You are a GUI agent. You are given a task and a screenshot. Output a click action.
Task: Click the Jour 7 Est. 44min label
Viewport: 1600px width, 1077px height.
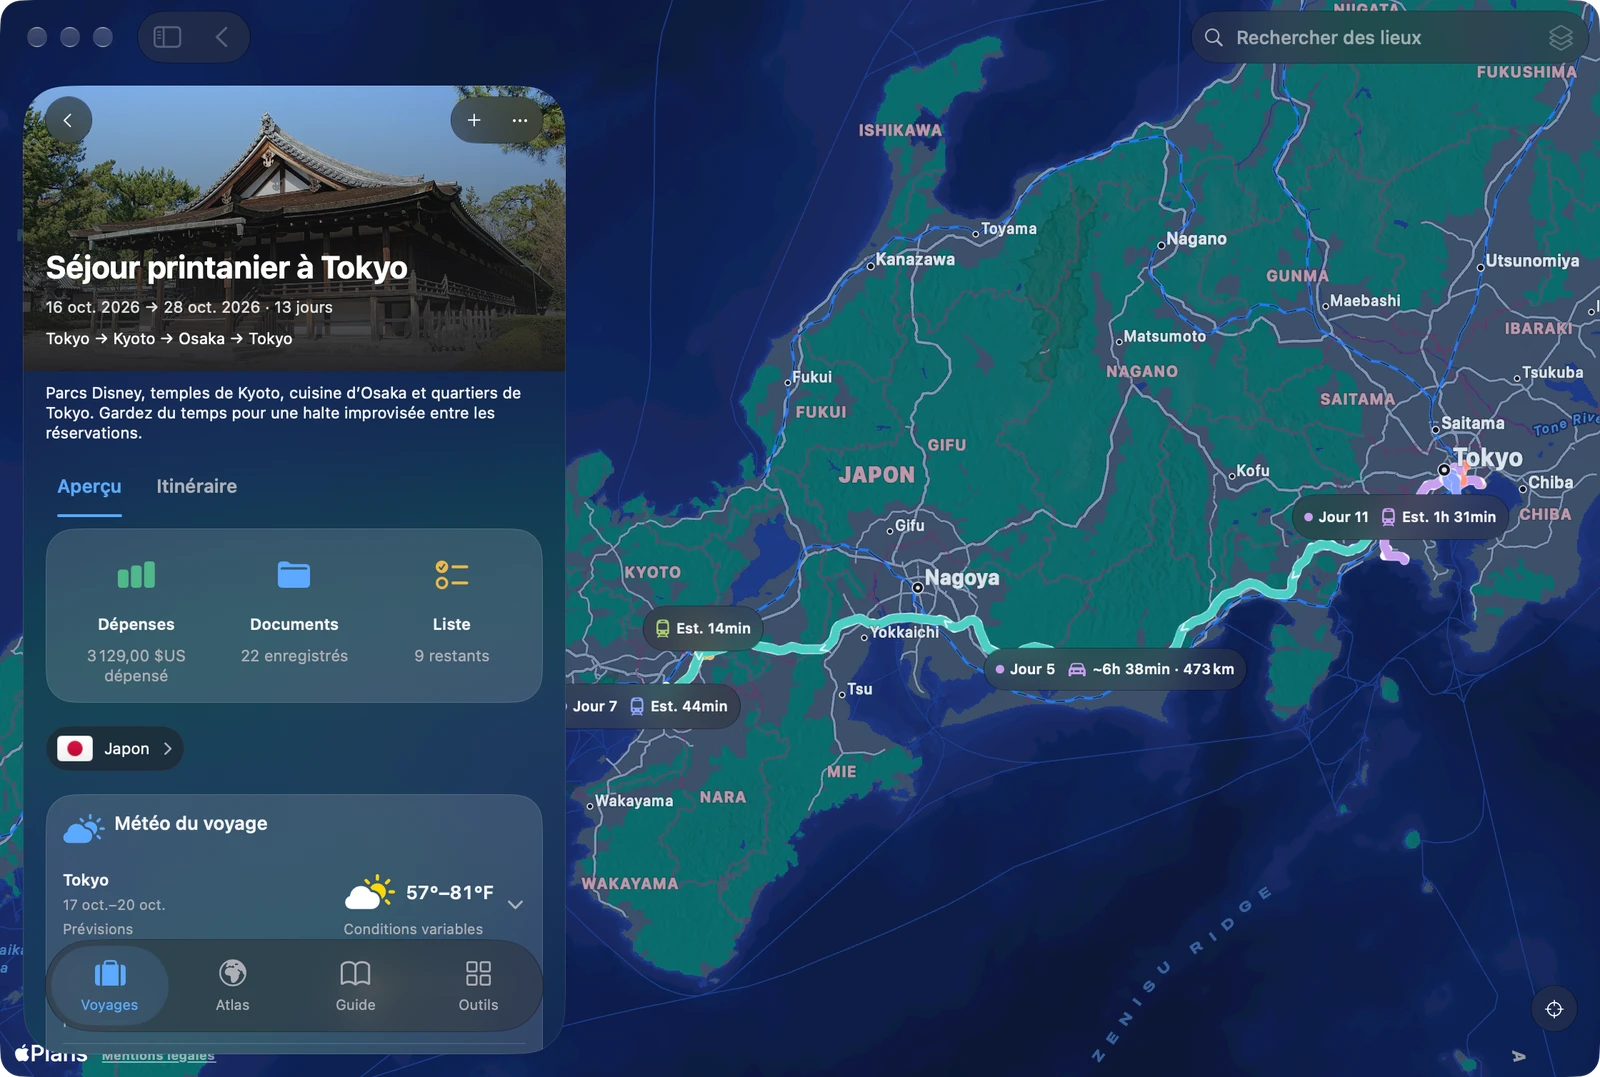click(650, 706)
